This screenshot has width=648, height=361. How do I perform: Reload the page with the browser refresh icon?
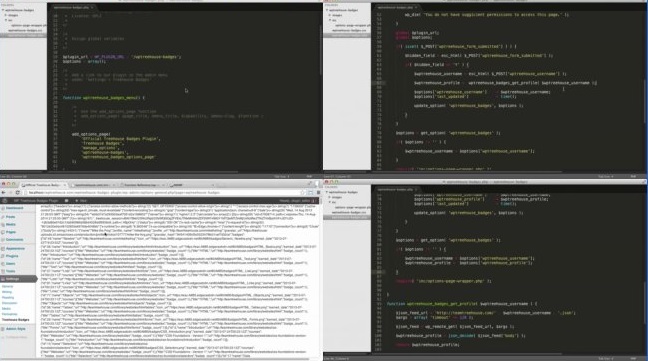(x=17, y=192)
